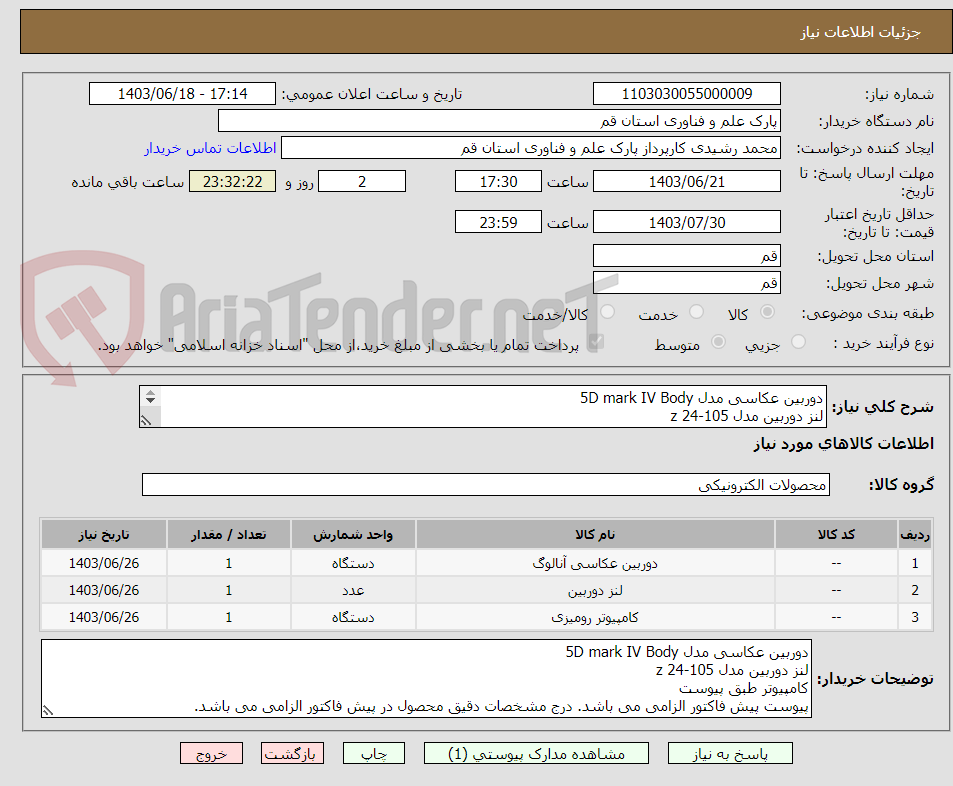Select the متوسط purchase type radio
This screenshot has width=953, height=786.
[x=718, y=342]
